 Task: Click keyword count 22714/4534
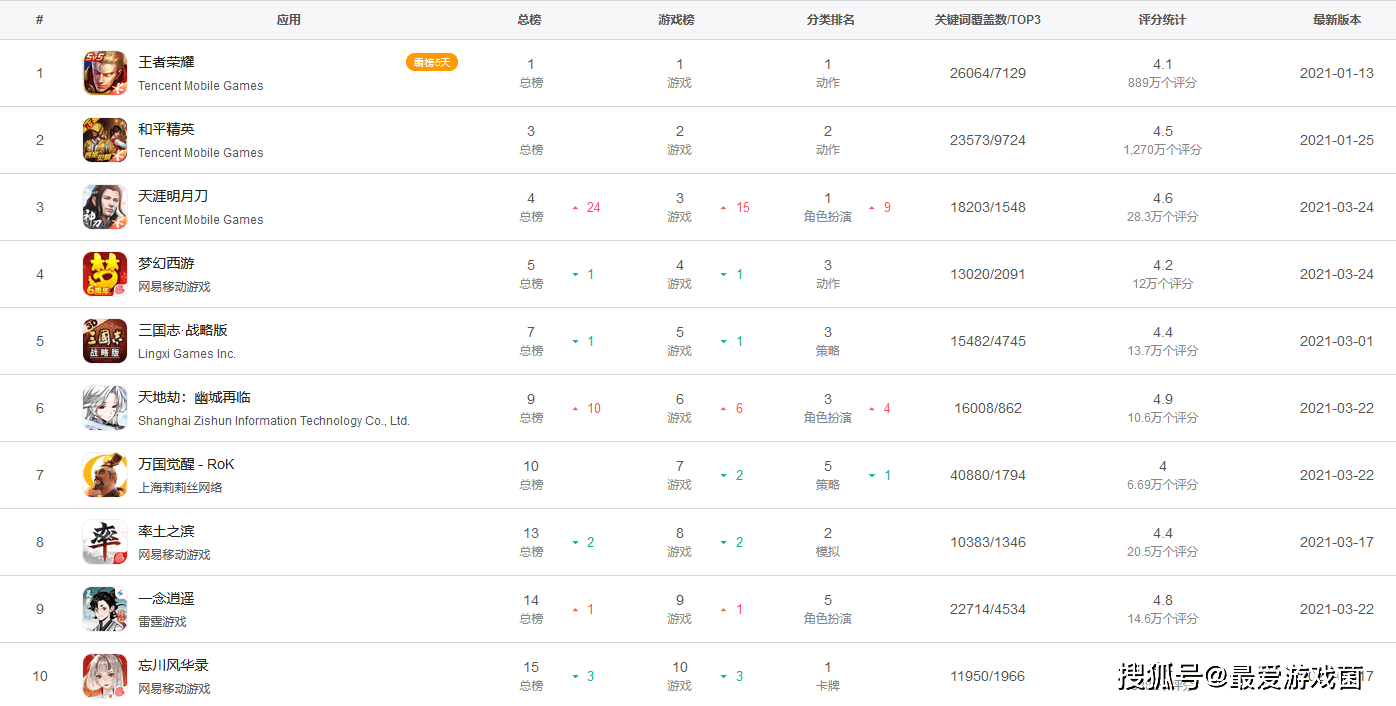coord(988,609)
